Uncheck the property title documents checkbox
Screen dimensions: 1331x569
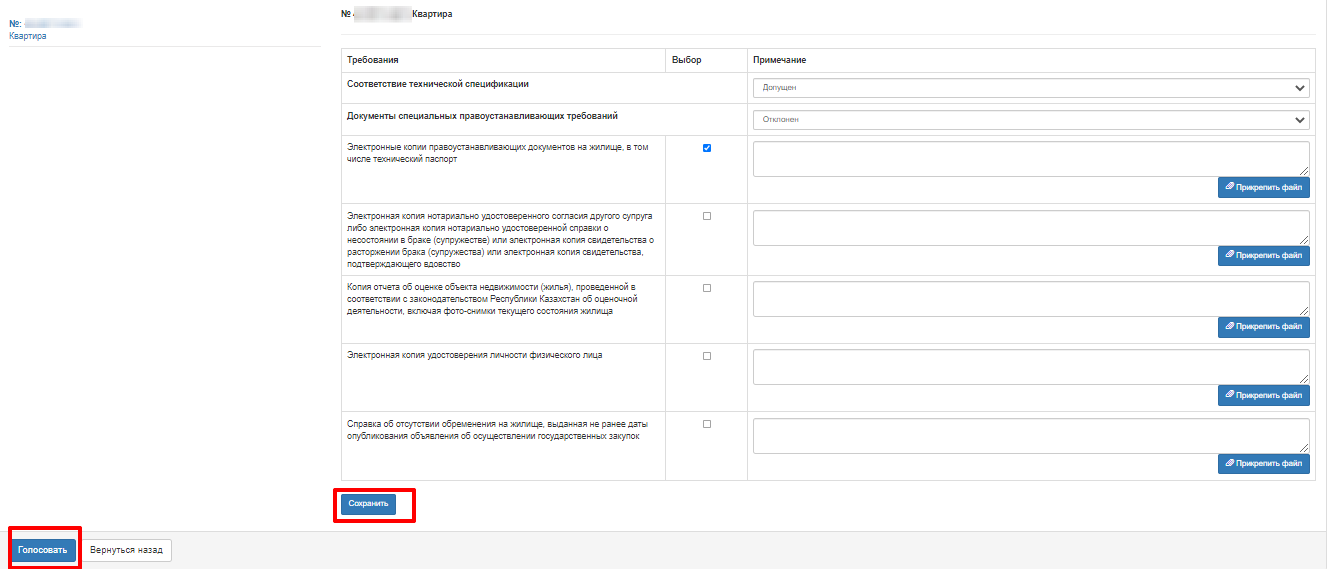pyautogui.click(x=707, y=148)
